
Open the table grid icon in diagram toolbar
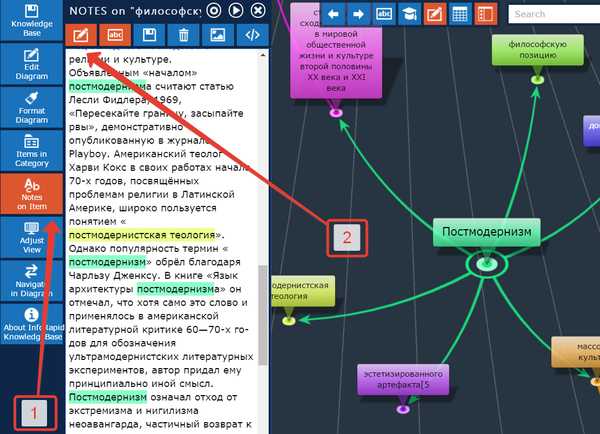(x=459, y=14)
